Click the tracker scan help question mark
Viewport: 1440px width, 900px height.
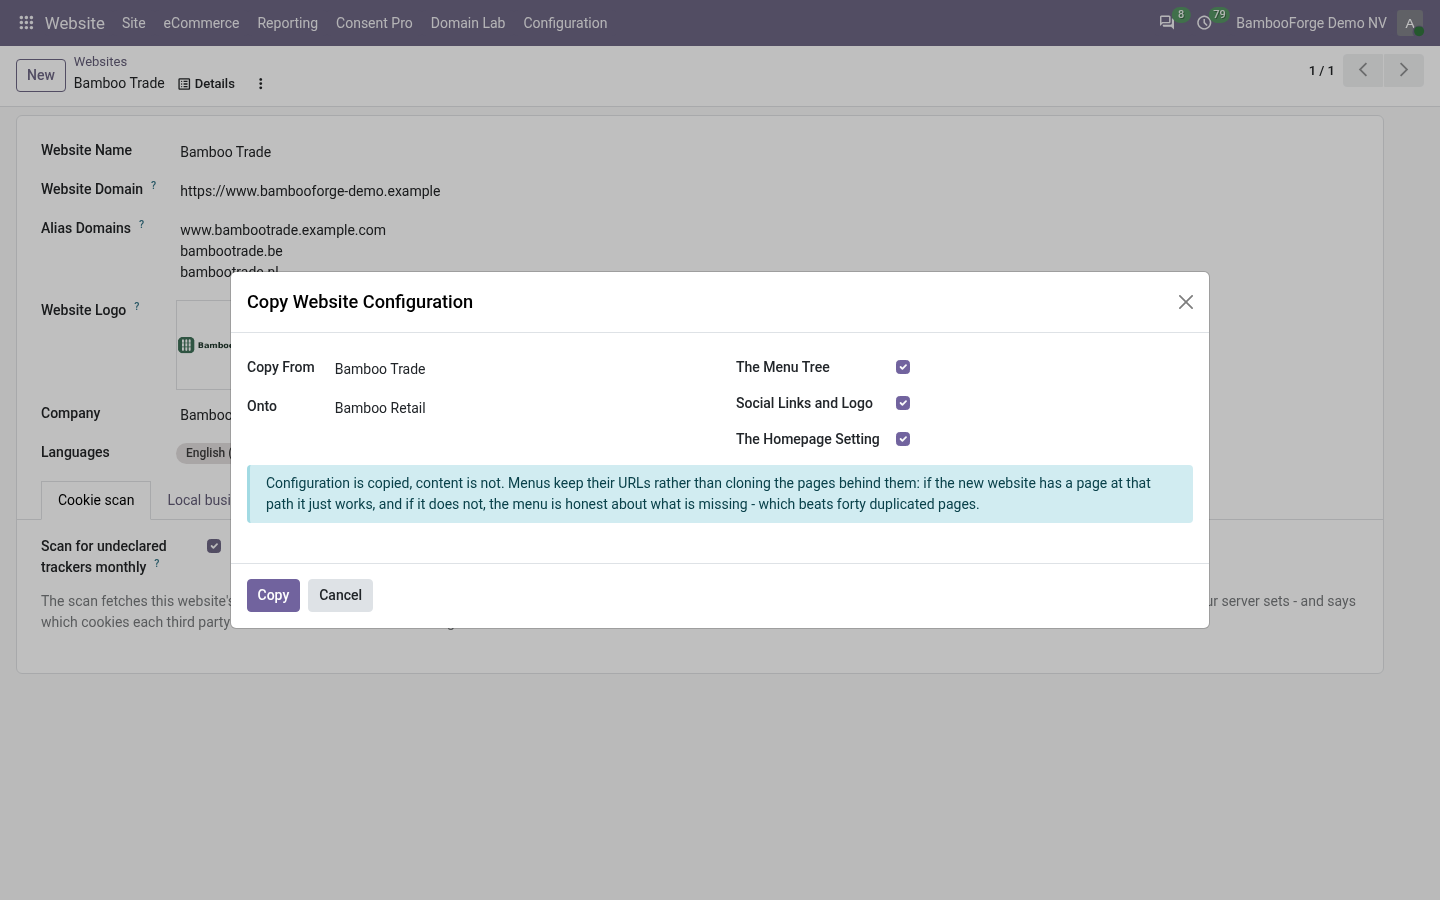157,563
